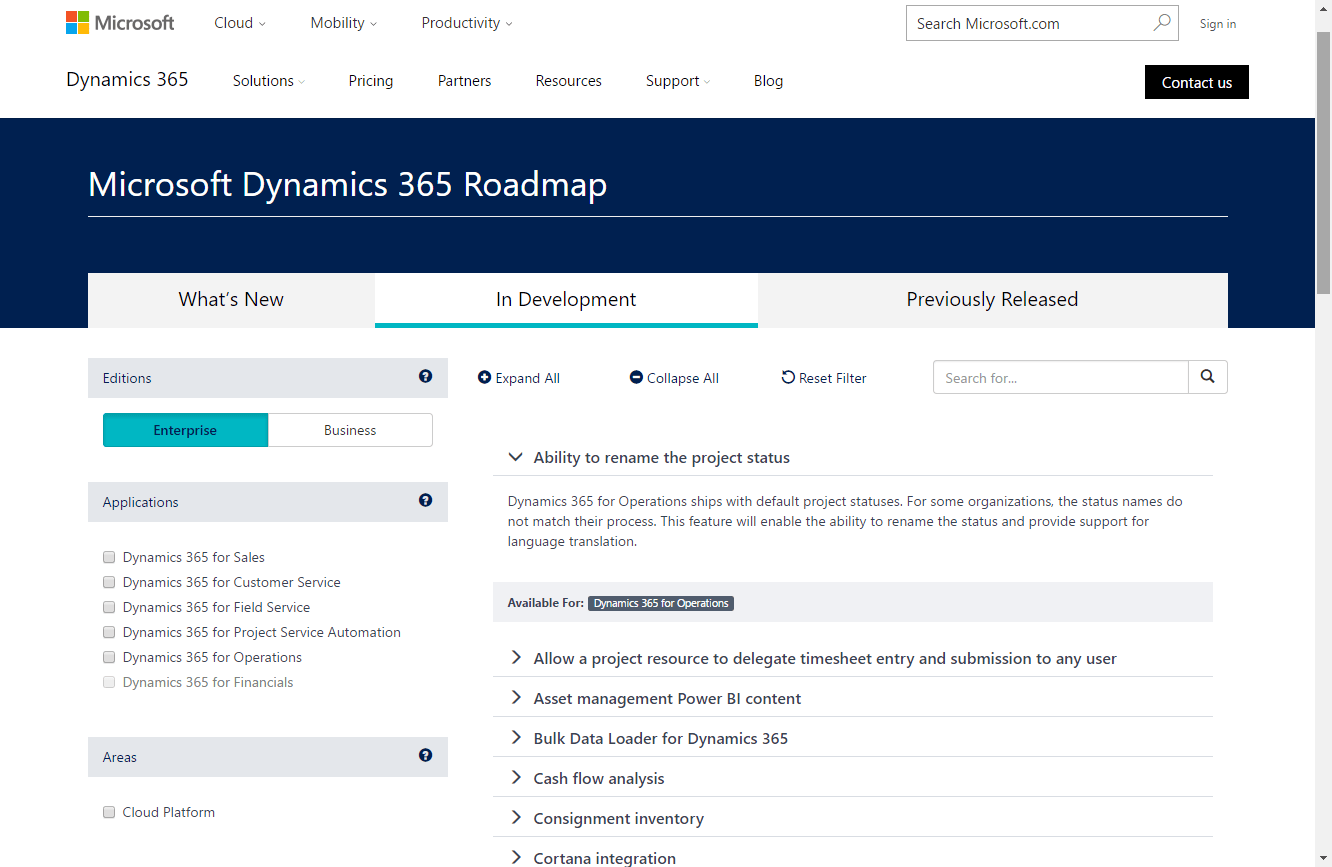The image size is (1332, 867).
Task: Enable the Cloud Platform area filter
Action: 109,812
